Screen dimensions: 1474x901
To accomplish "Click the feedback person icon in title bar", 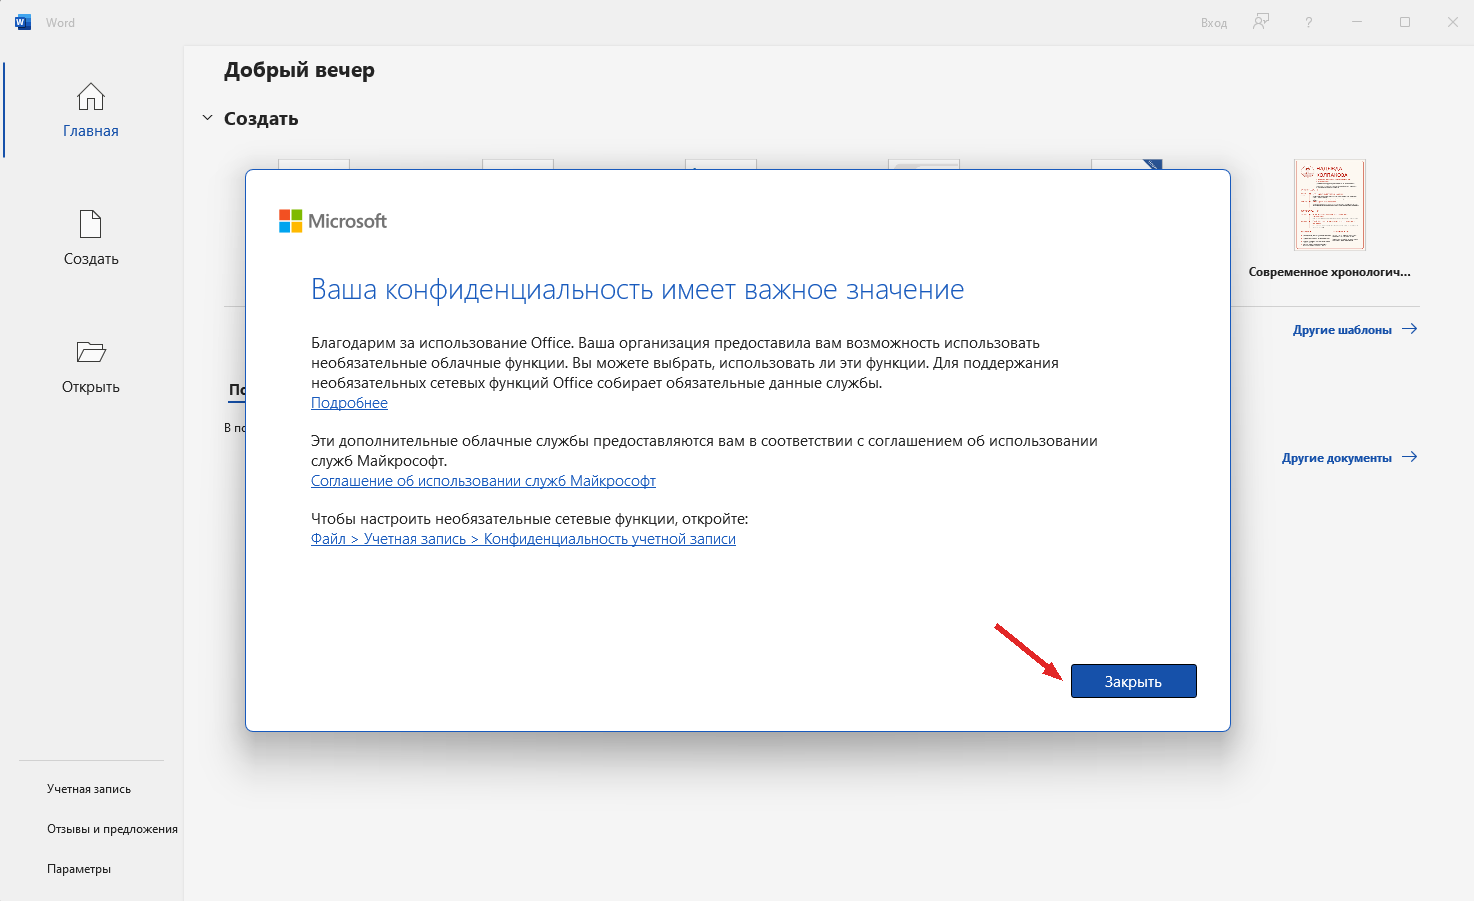I will click(x=1261, y=22).
